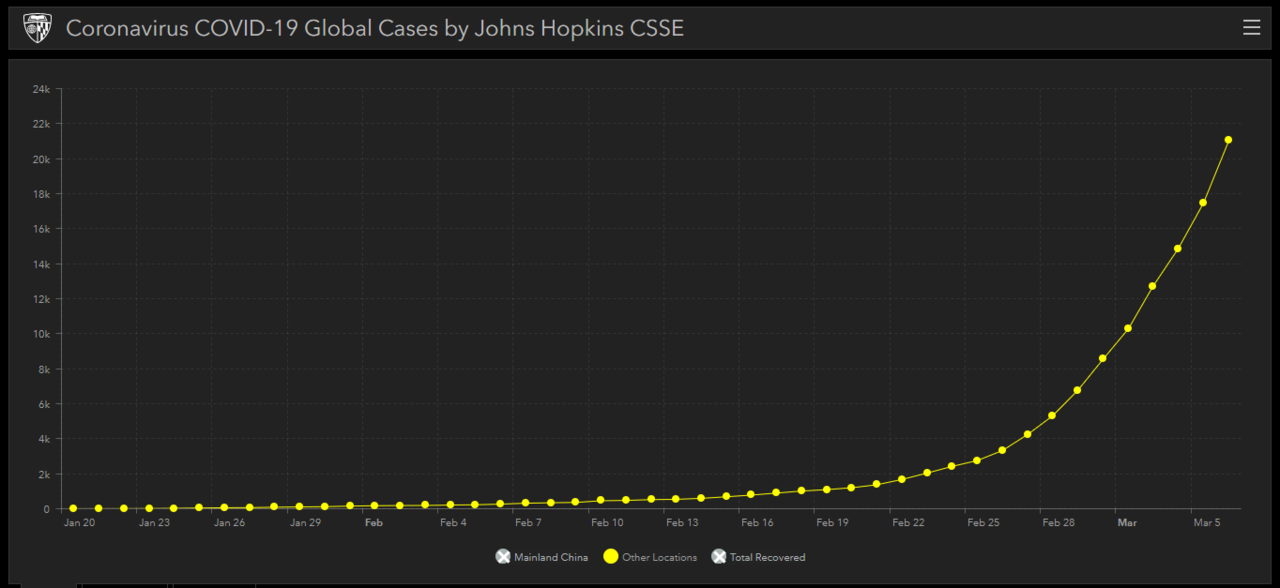Select the Jan 29 data point

coord(300,506)
